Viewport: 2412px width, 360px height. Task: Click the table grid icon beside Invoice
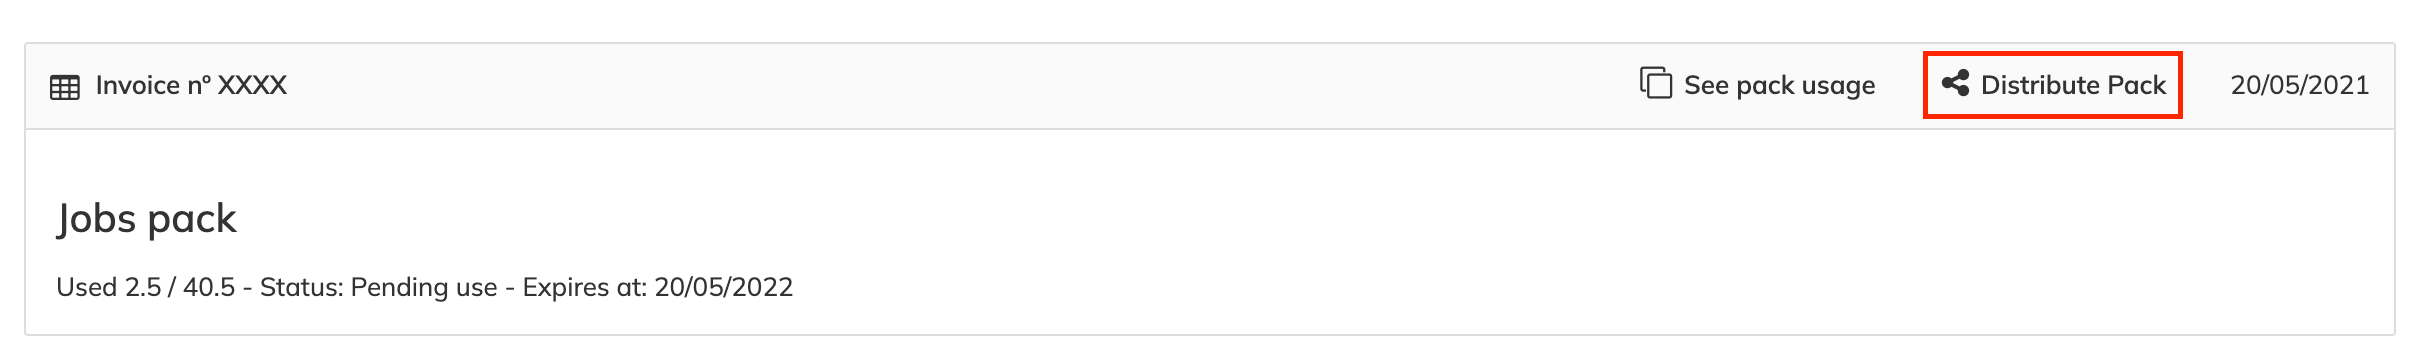pos(65,87)
